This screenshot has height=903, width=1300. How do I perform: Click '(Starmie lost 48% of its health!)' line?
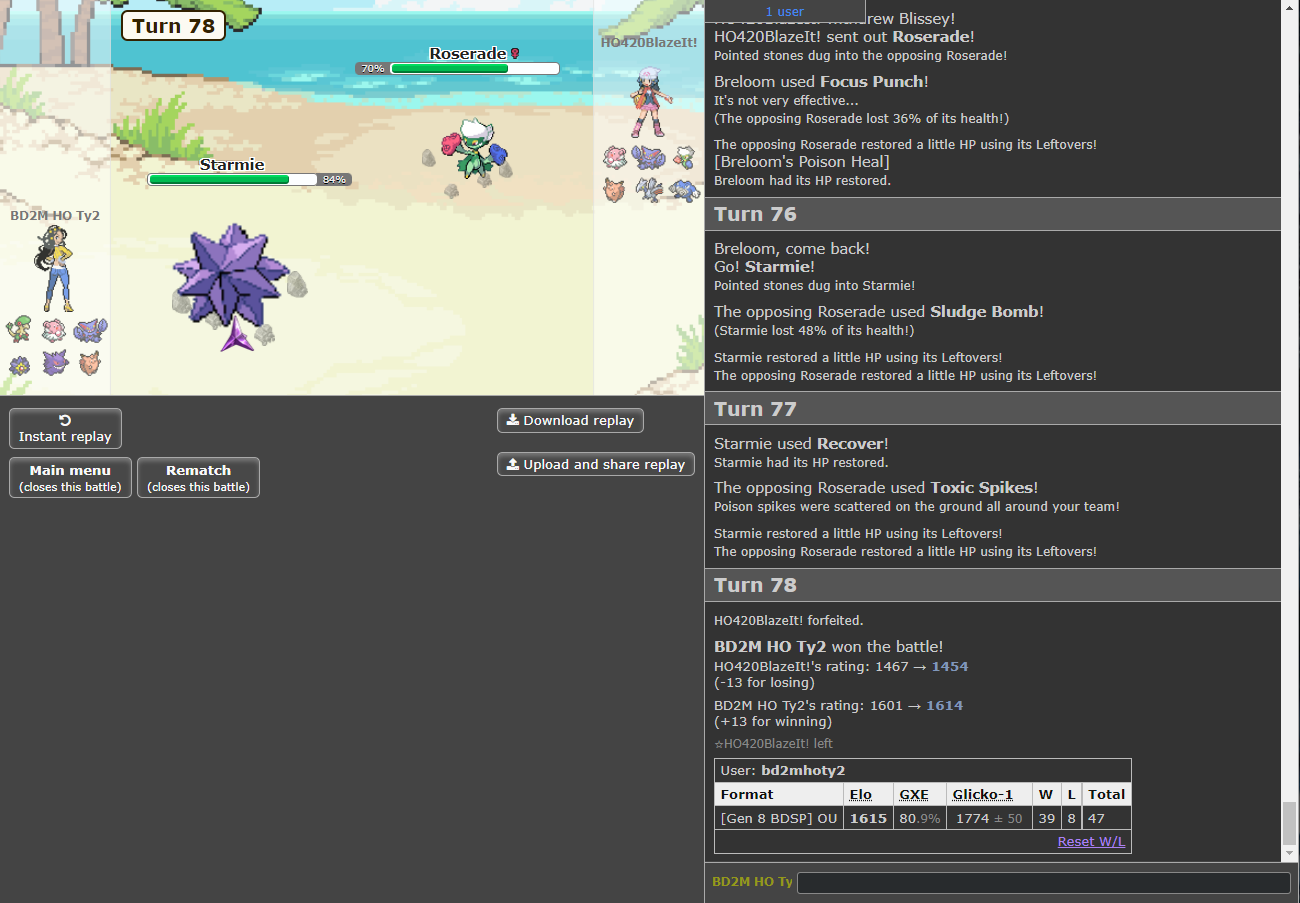coord(814,331)
